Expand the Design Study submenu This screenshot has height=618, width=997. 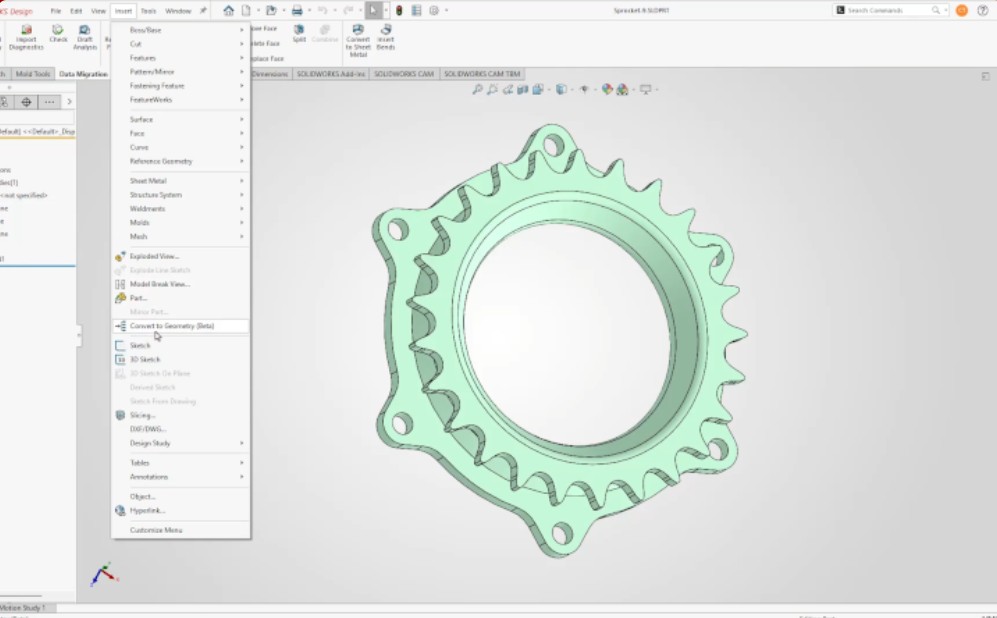(x=181, y=443)
